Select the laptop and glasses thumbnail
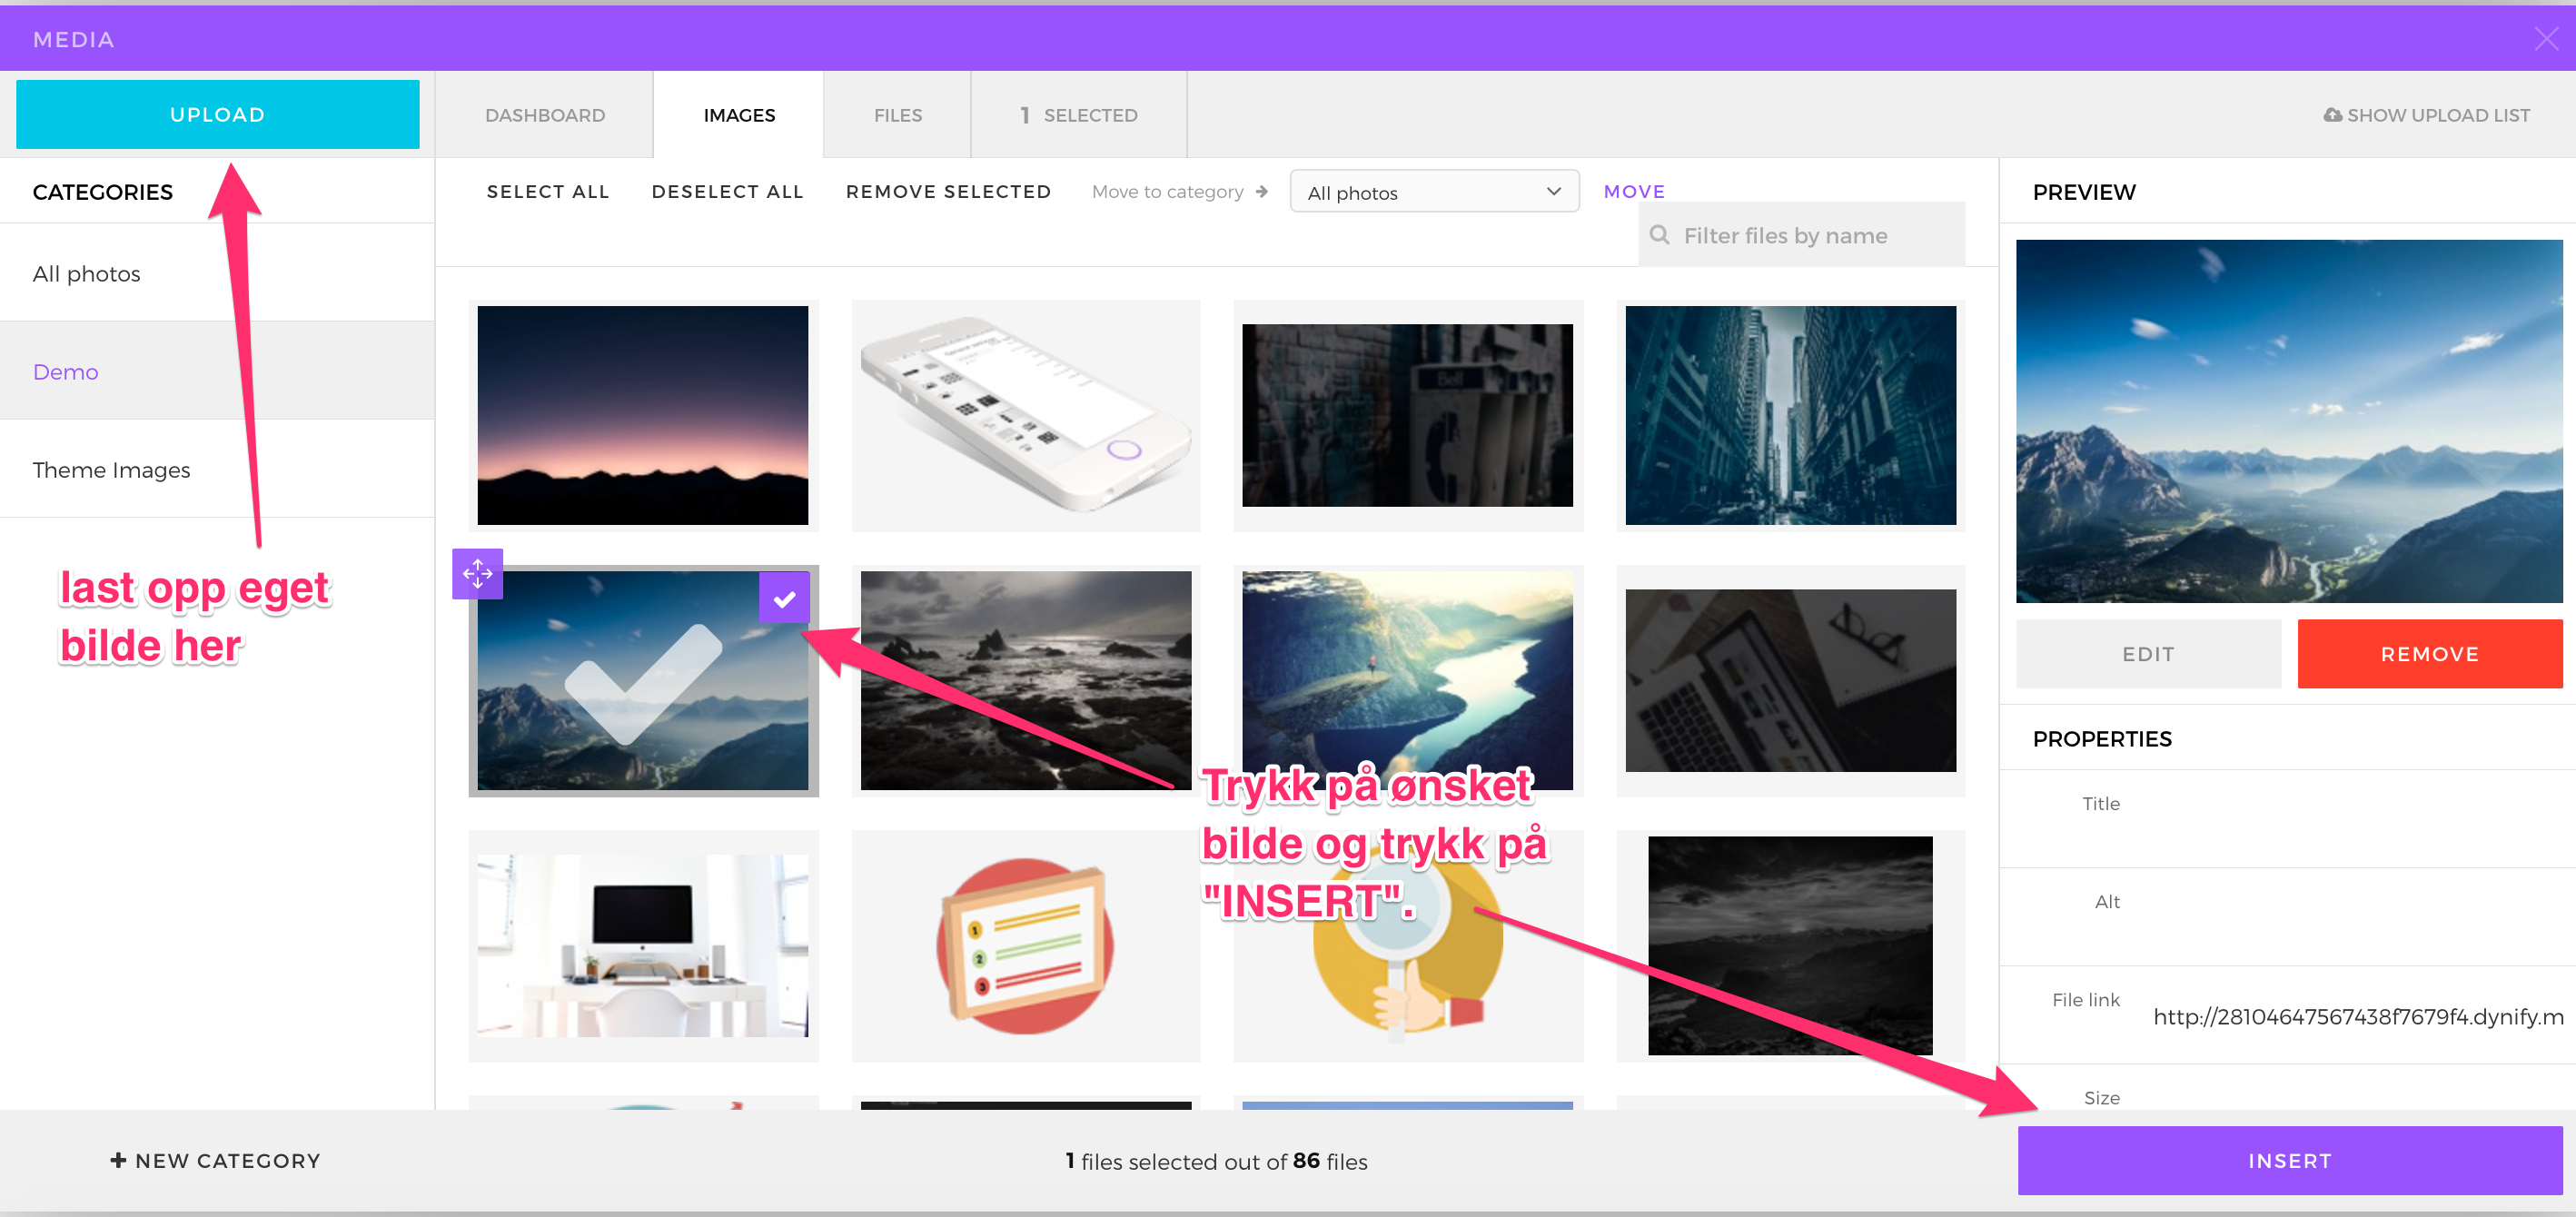 (x=1790, y=680)
